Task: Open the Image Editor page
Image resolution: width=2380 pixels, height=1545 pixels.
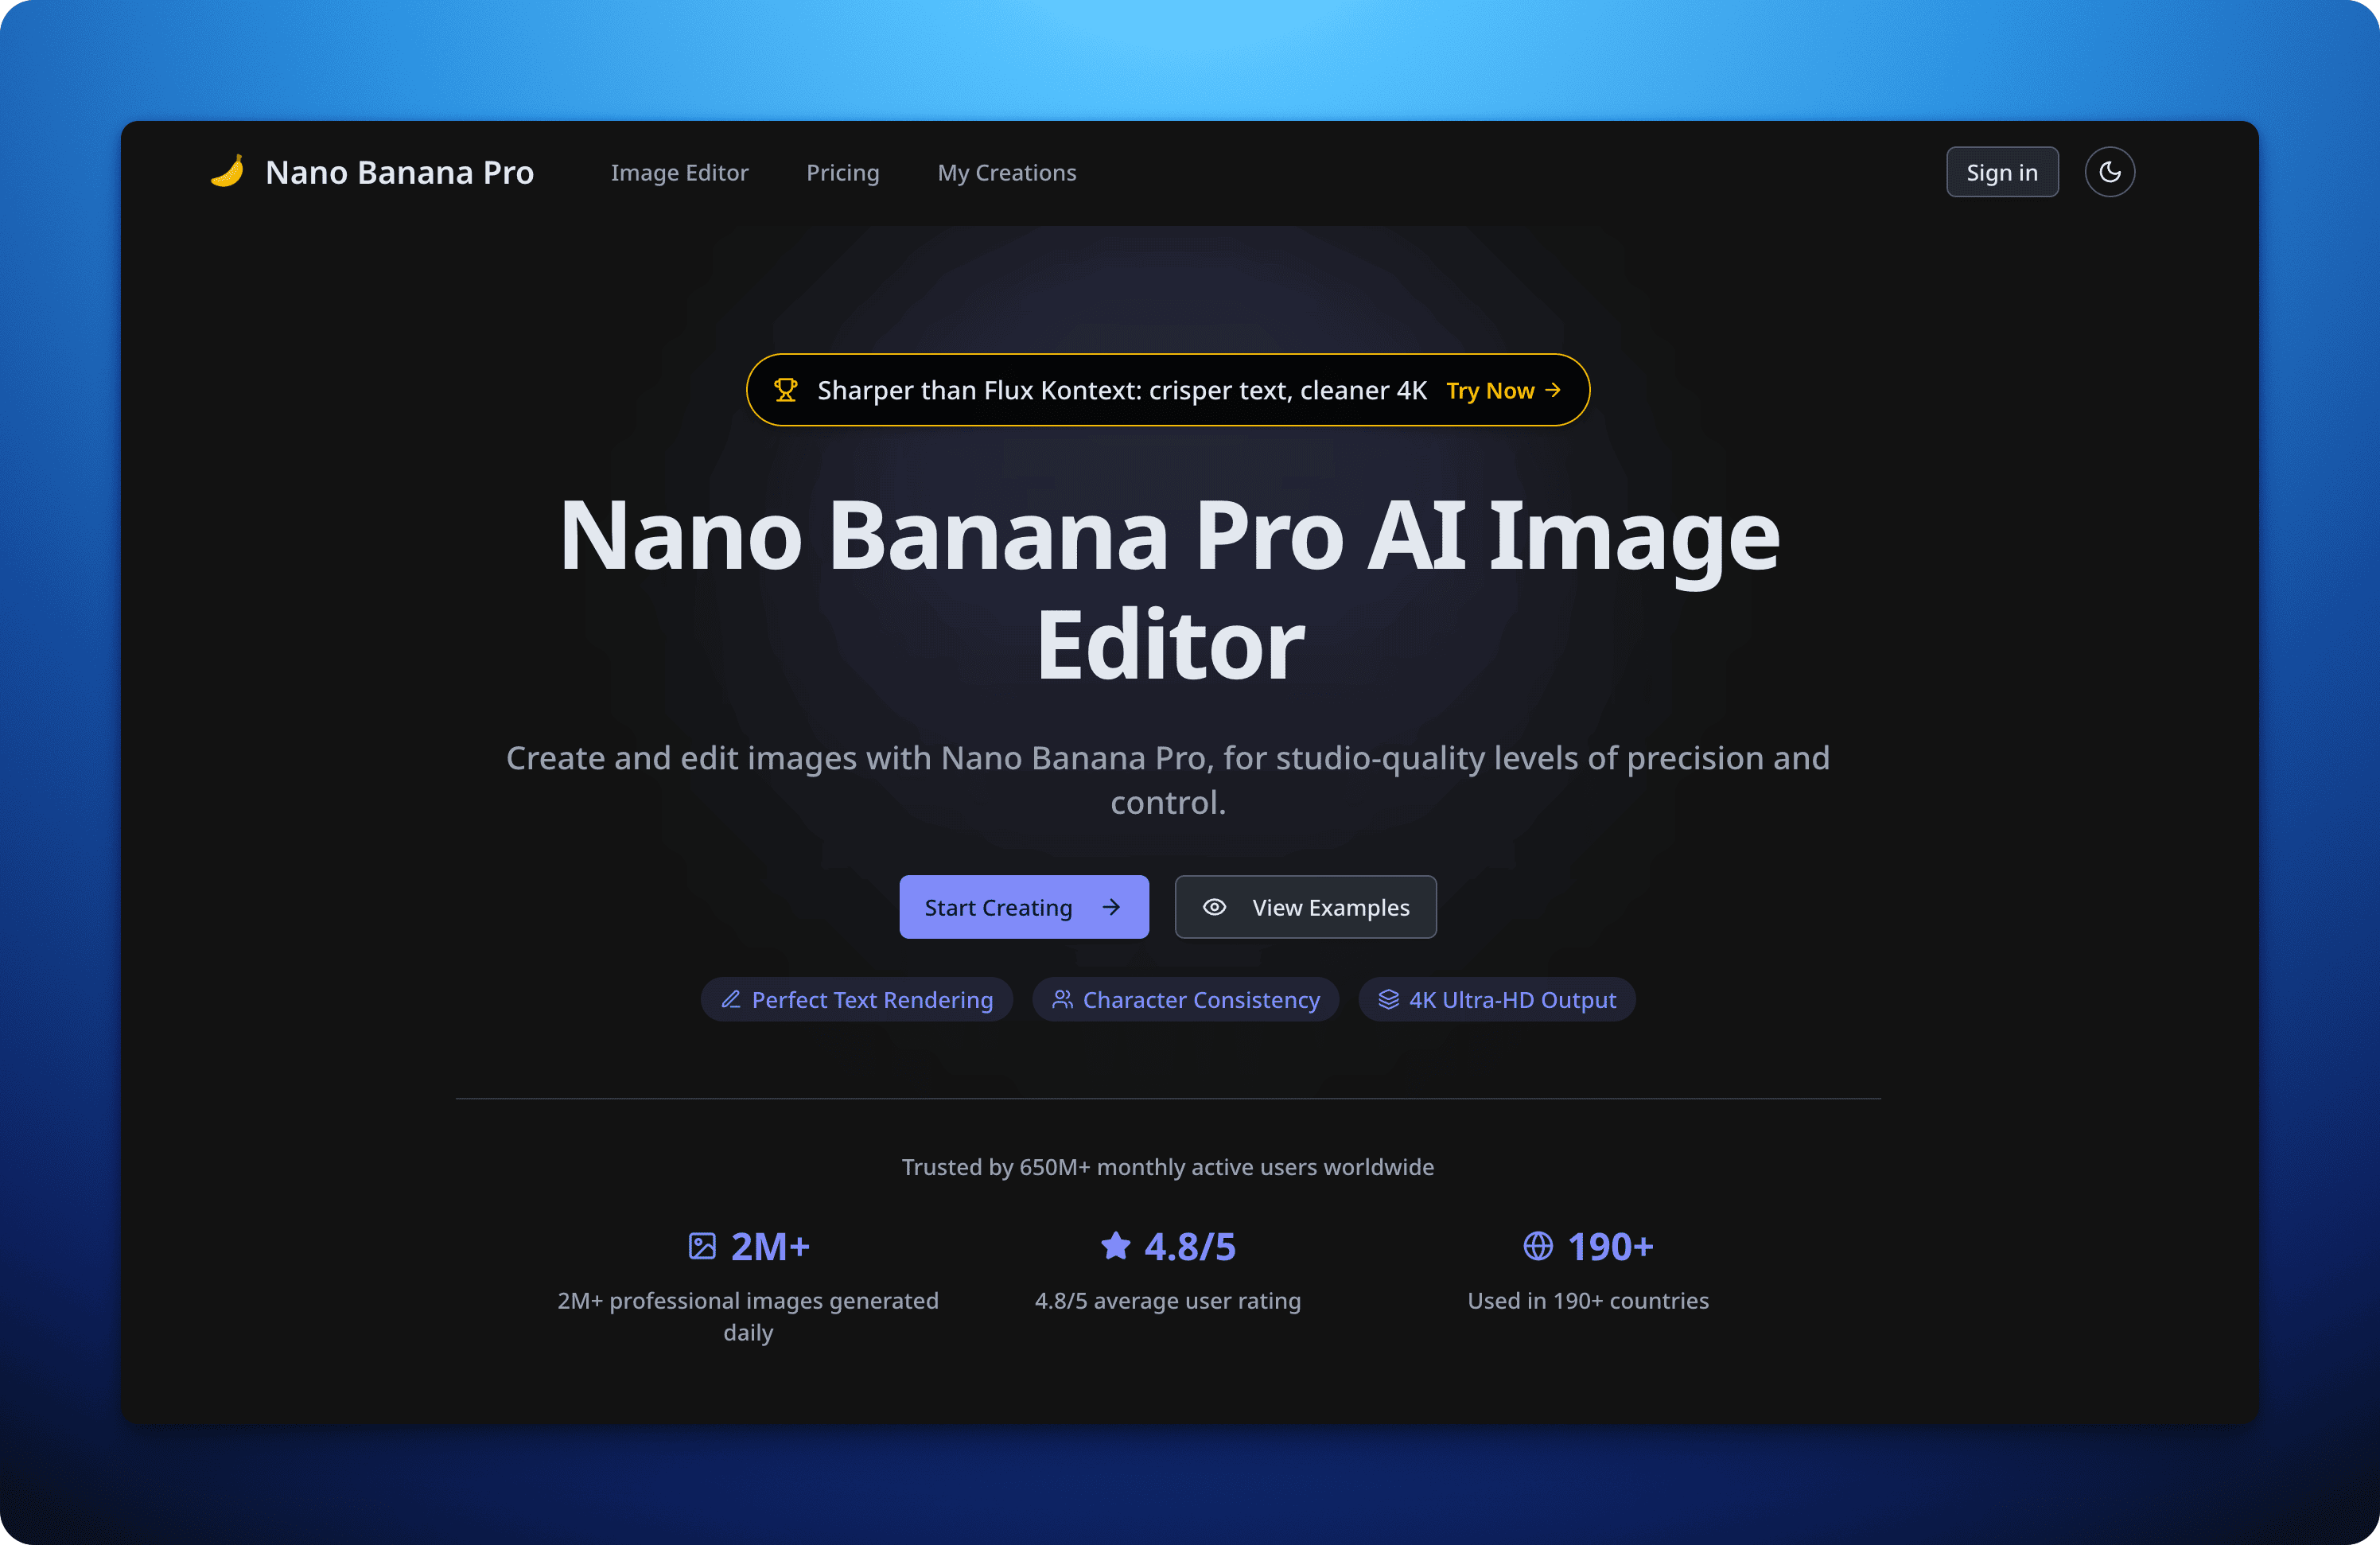Action: click(680, 172)
